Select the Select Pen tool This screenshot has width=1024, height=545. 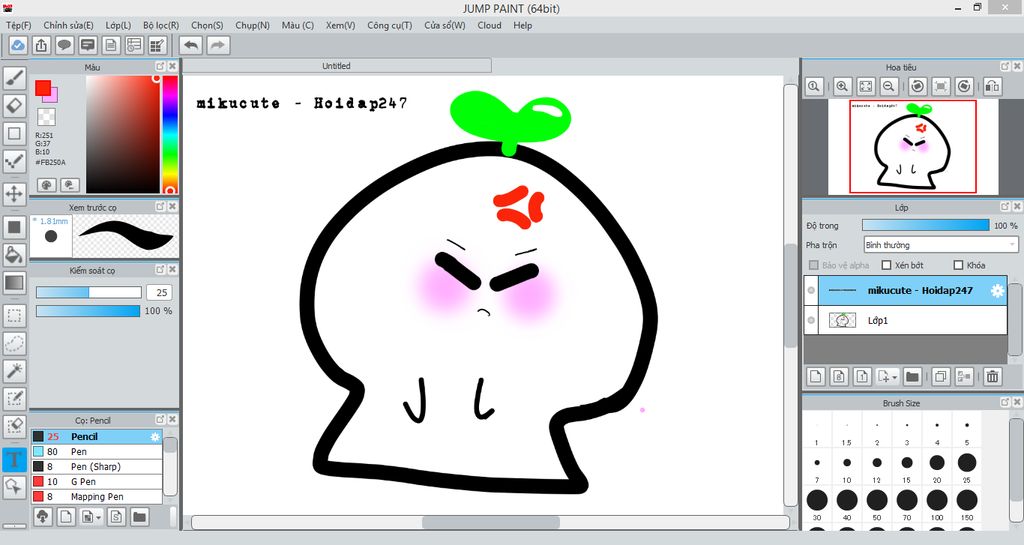(14, 399)
